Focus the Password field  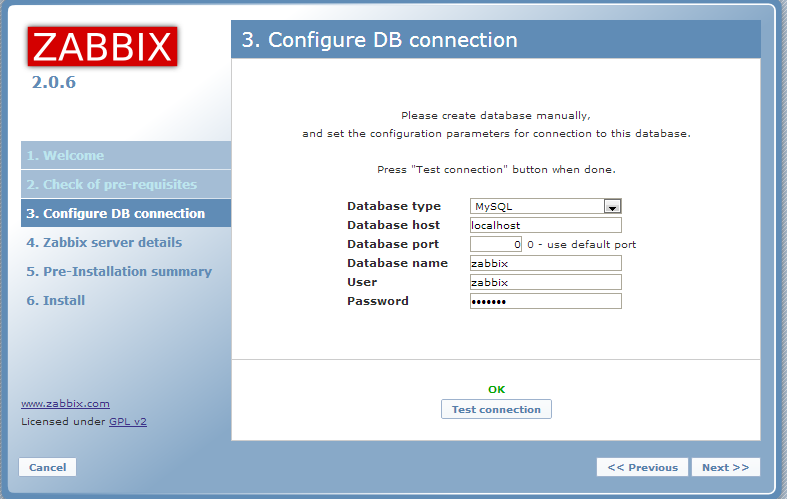pos(546,301)
